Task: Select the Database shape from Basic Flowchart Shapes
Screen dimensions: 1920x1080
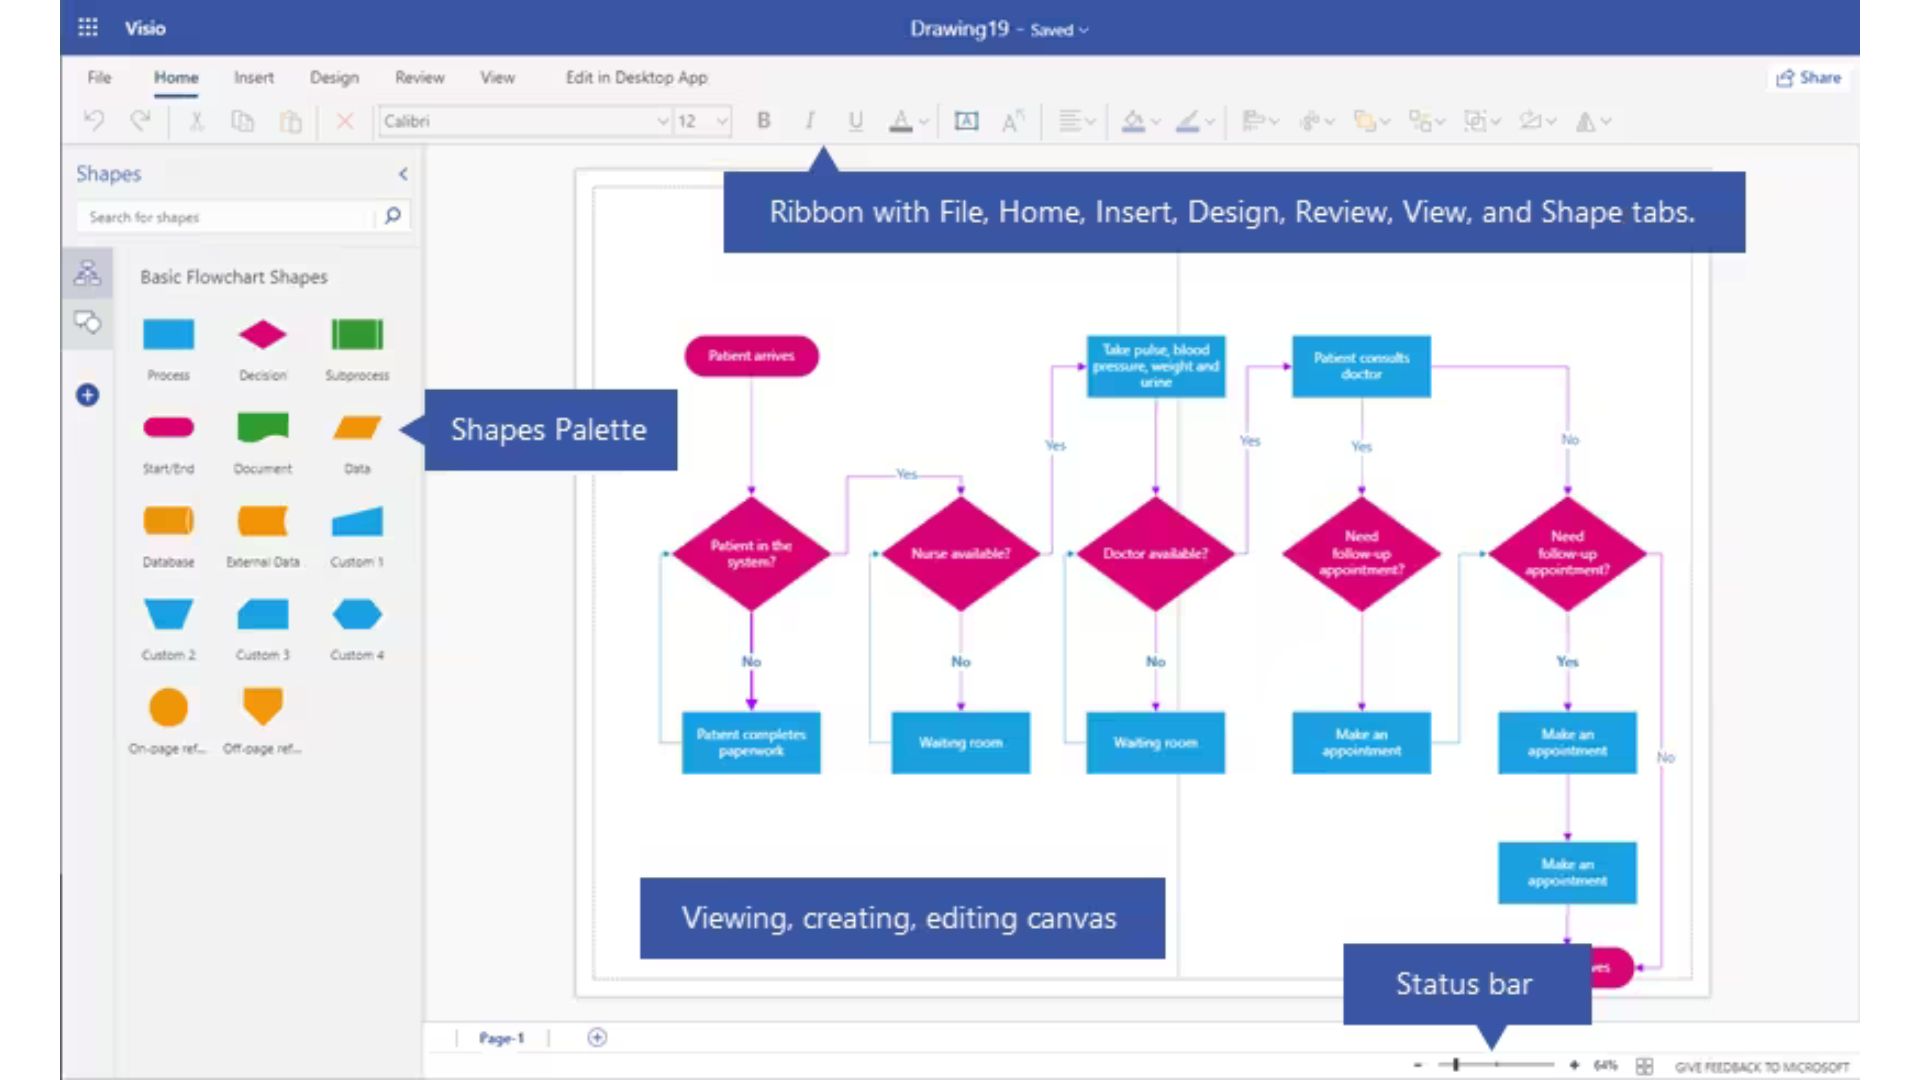Action: (x=168, y=520)
